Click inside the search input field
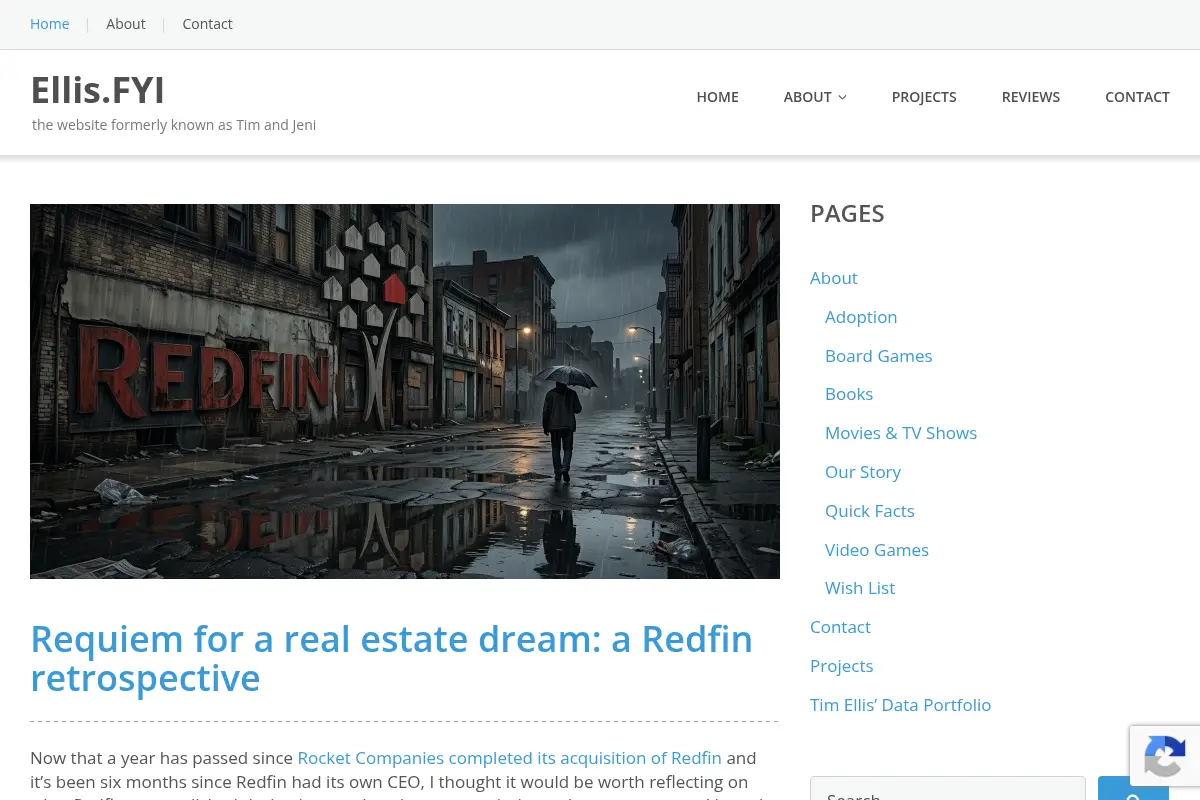This screenshot has height=800, width=1200. pos(948,788)
